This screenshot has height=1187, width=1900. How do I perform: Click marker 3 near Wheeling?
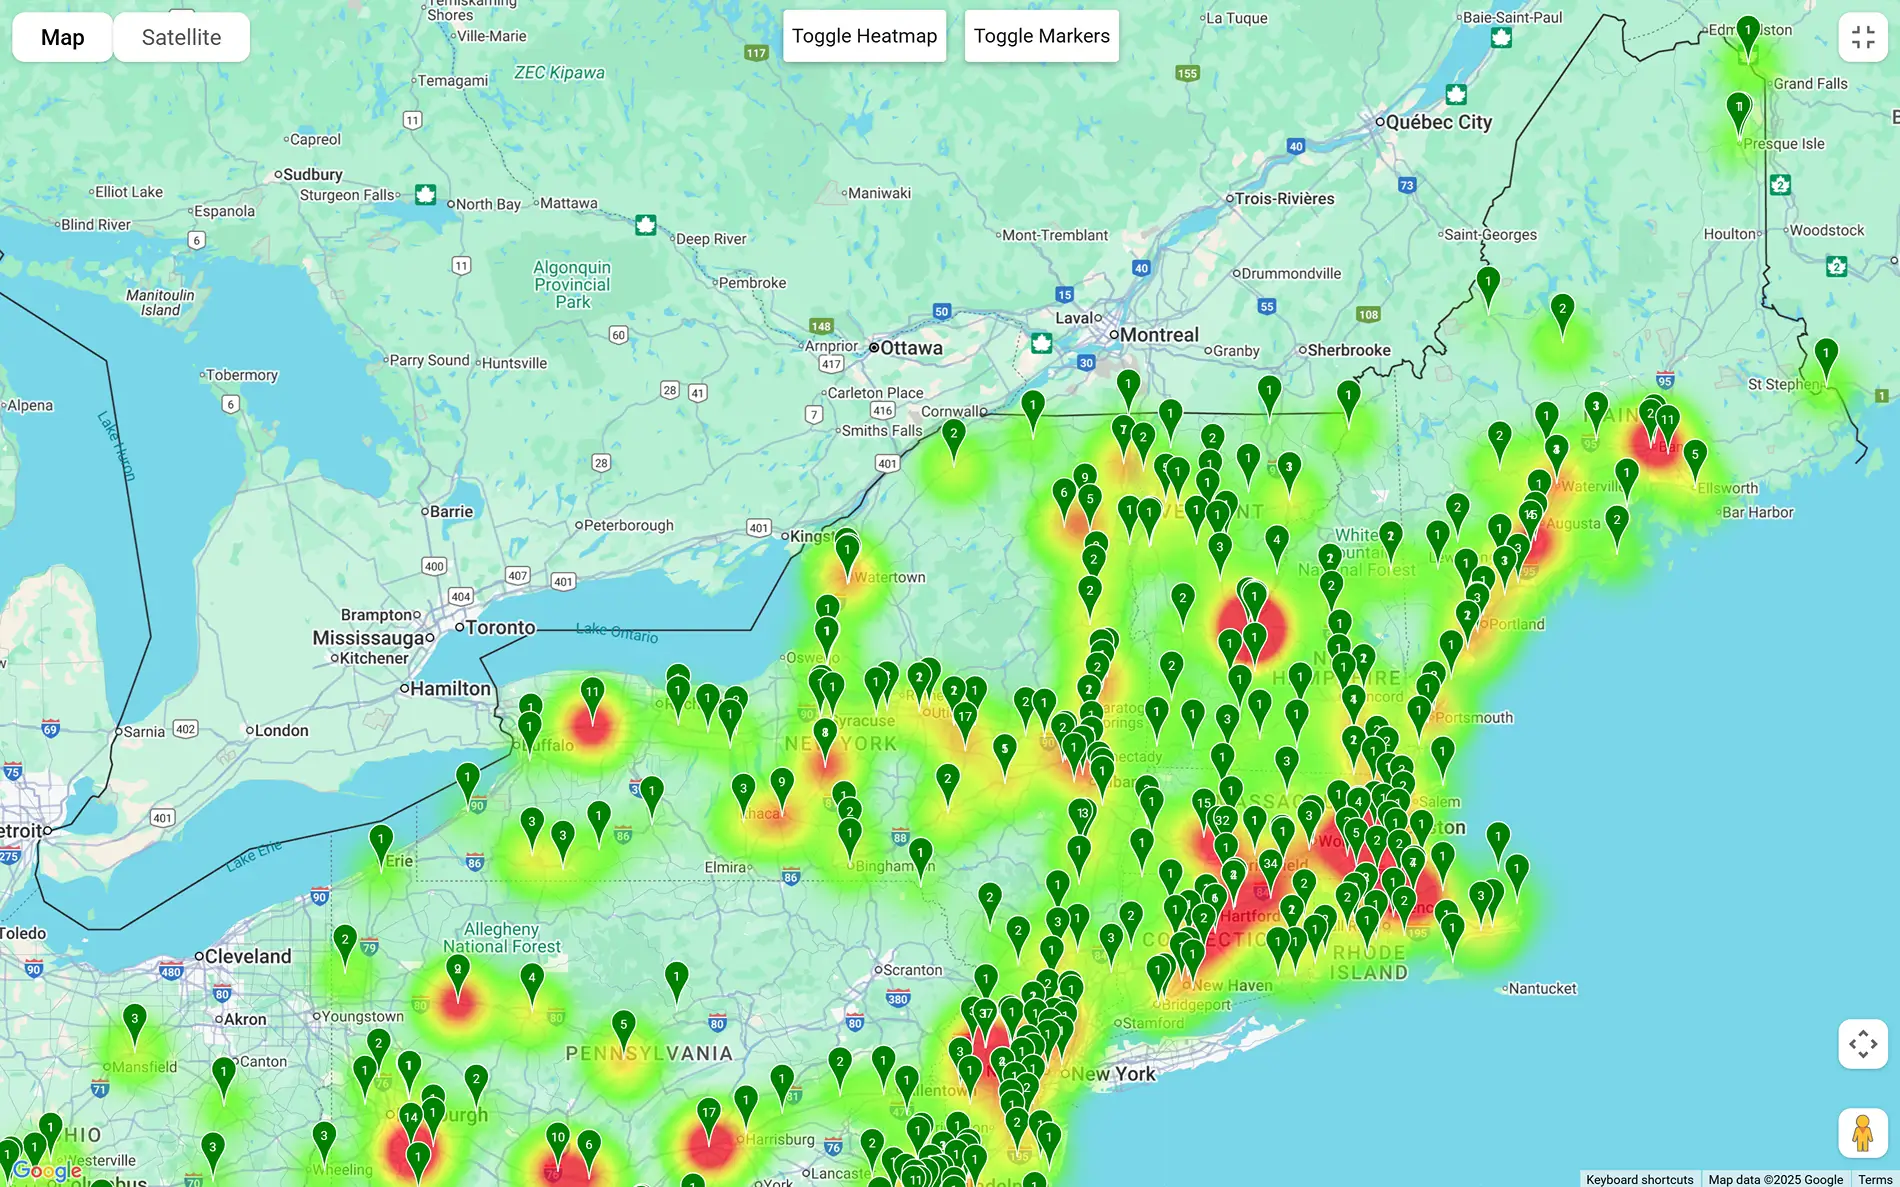pos(324,1141)
